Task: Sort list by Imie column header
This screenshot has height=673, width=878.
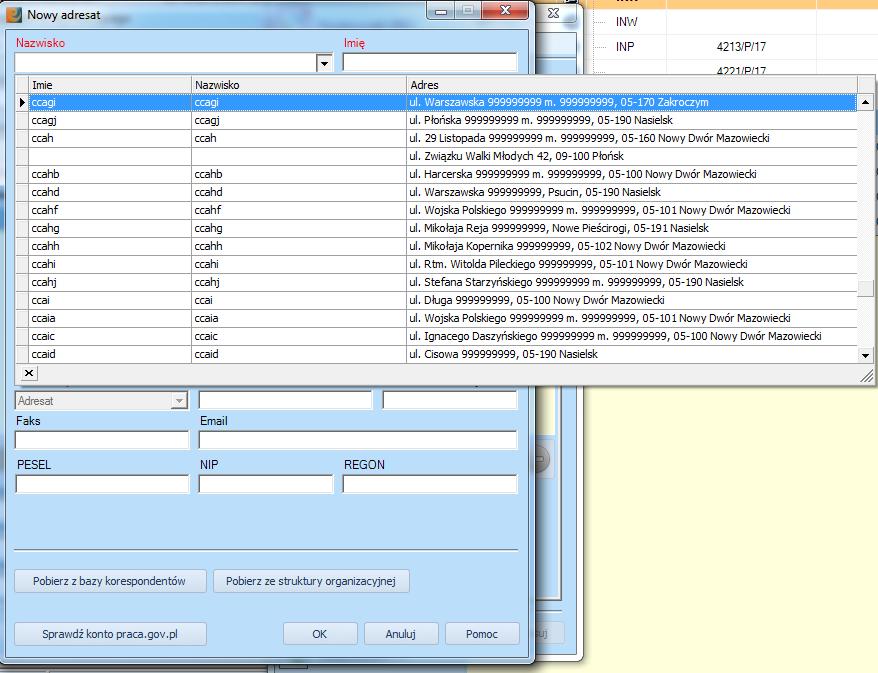Action: (110, 85)
